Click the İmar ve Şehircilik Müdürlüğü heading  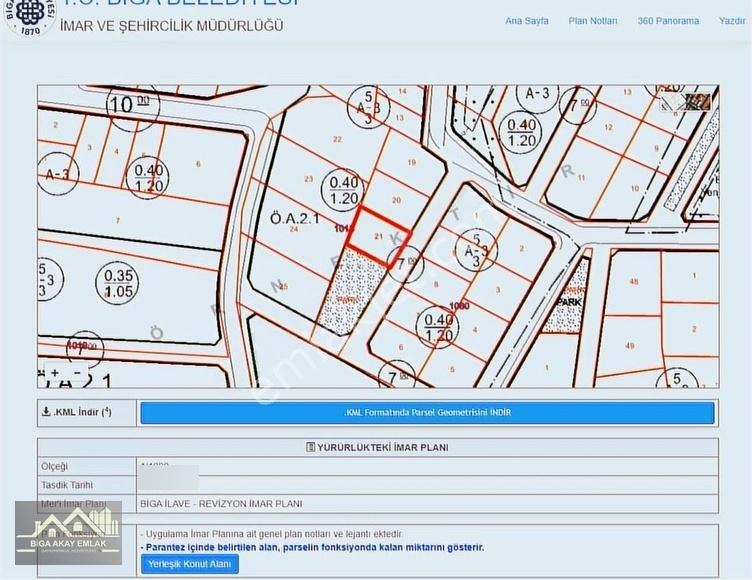(172, 26)
